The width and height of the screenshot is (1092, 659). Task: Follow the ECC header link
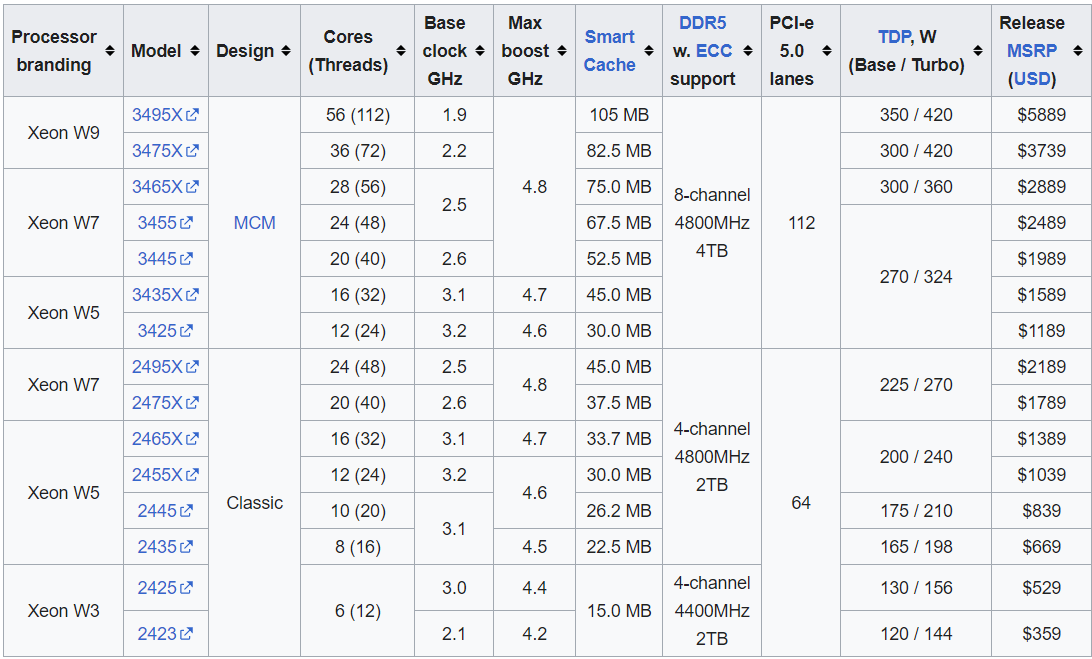(x=713, y=51)
